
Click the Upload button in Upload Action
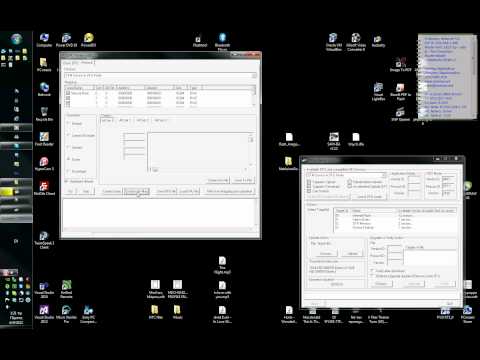click(352, 254)
